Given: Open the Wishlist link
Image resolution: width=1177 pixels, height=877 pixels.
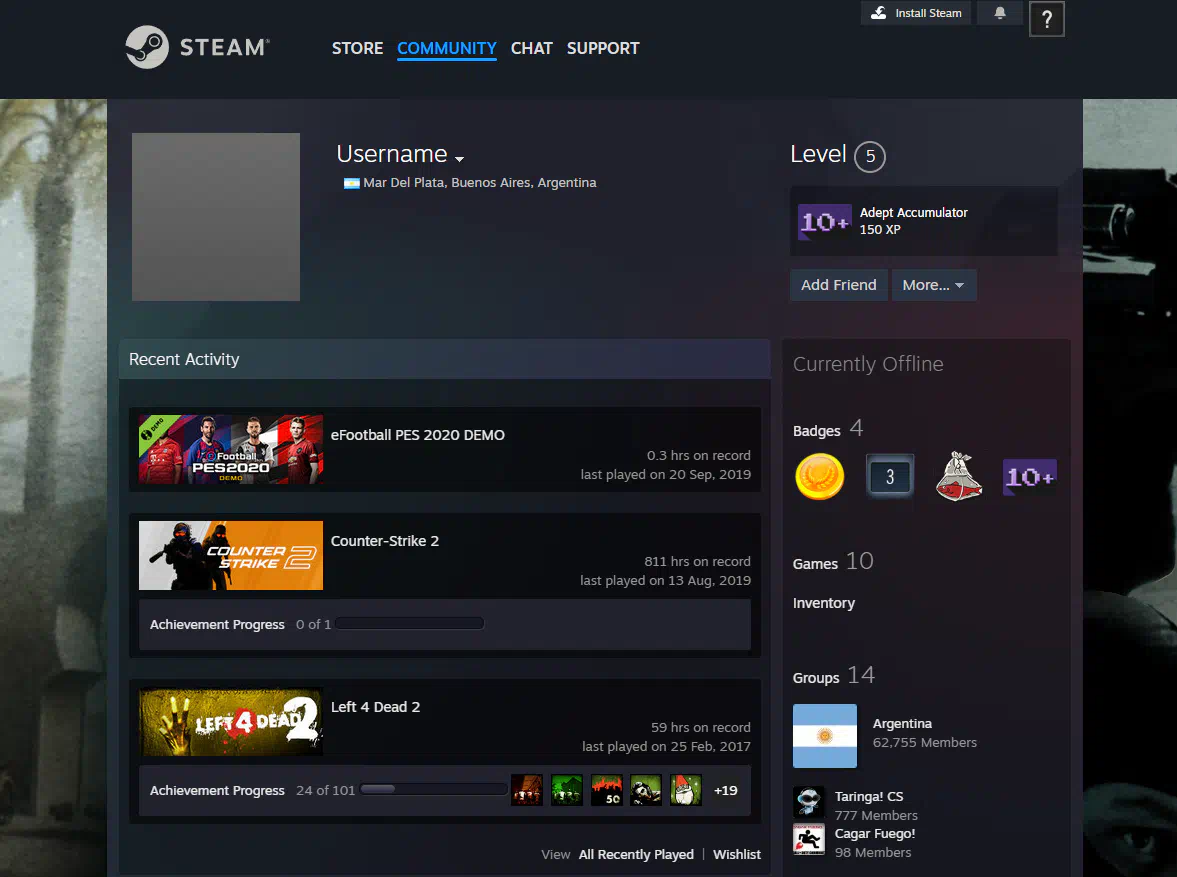Looking at the screenshot, I should 736,854.
